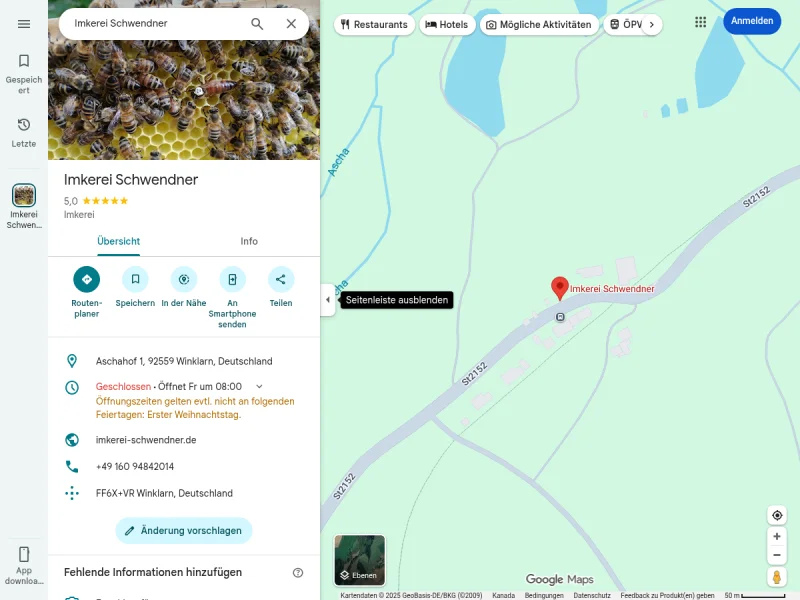Open Google apps grid

[700, 21]
